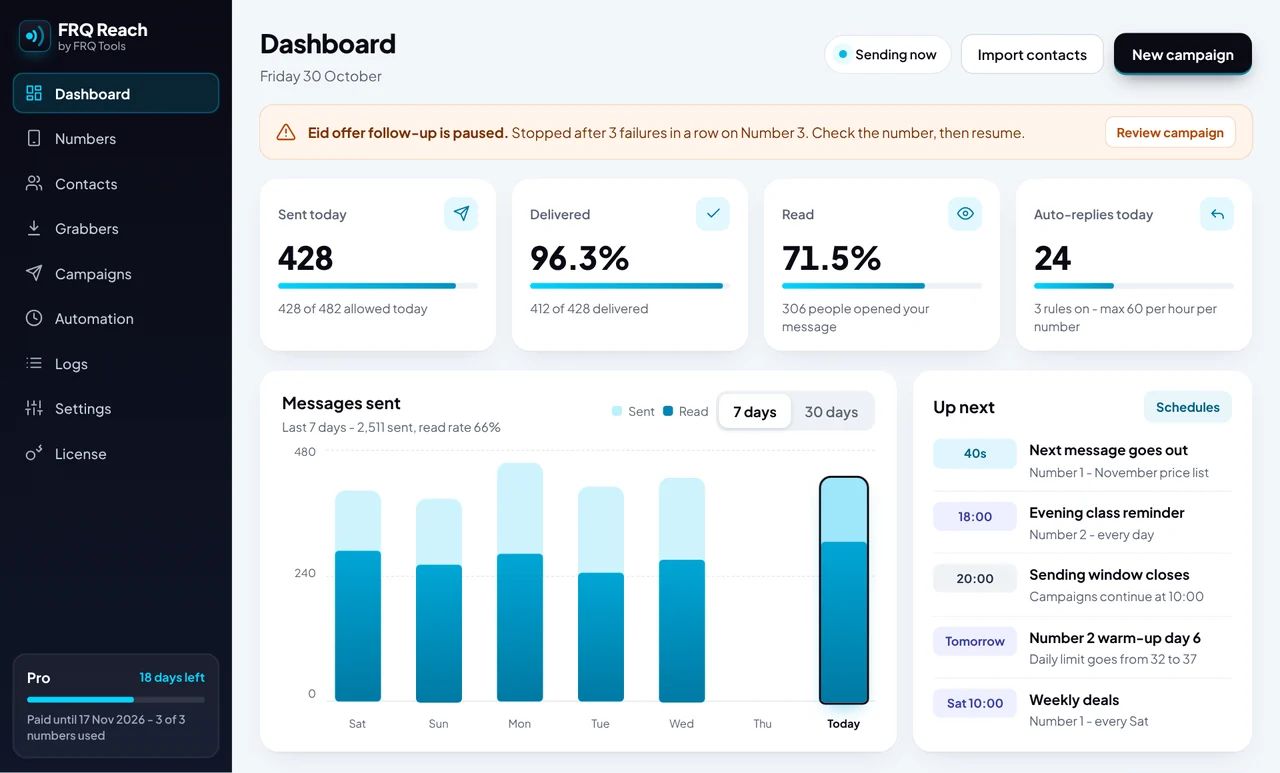The image size is (1280, 773).
Task: Open the Dashboard menu item
Action: point(116,93)
